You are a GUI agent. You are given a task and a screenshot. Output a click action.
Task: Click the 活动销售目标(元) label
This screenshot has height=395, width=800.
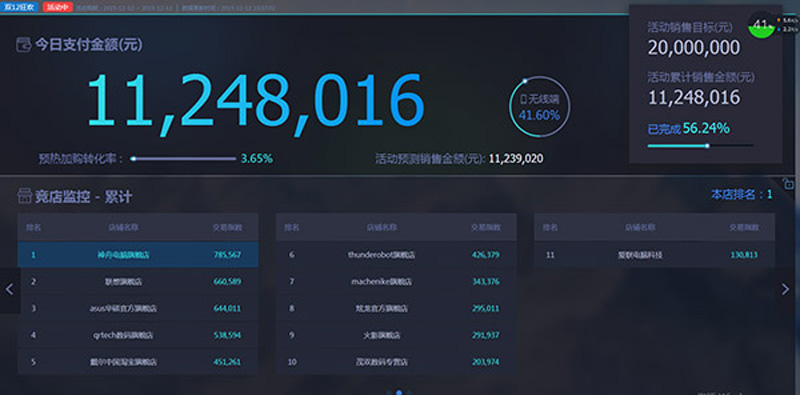[x=690, y=27]
